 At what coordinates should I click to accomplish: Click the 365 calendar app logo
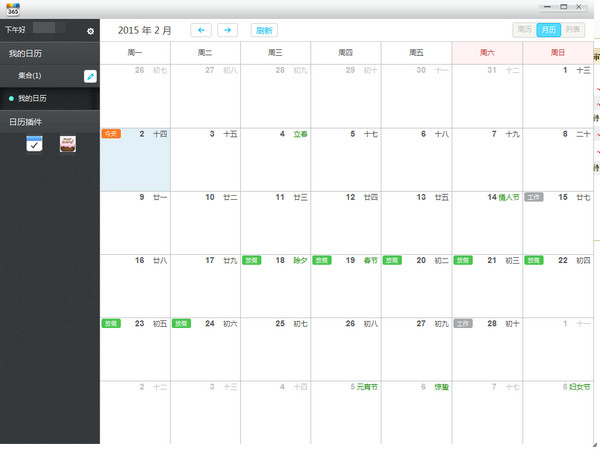(x=13, y=9)
